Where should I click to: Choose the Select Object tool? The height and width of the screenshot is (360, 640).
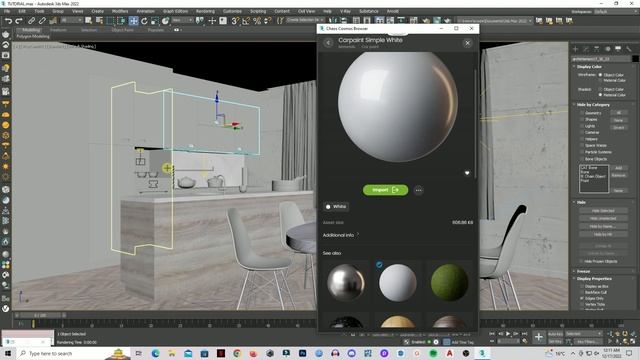coord(89,20)
